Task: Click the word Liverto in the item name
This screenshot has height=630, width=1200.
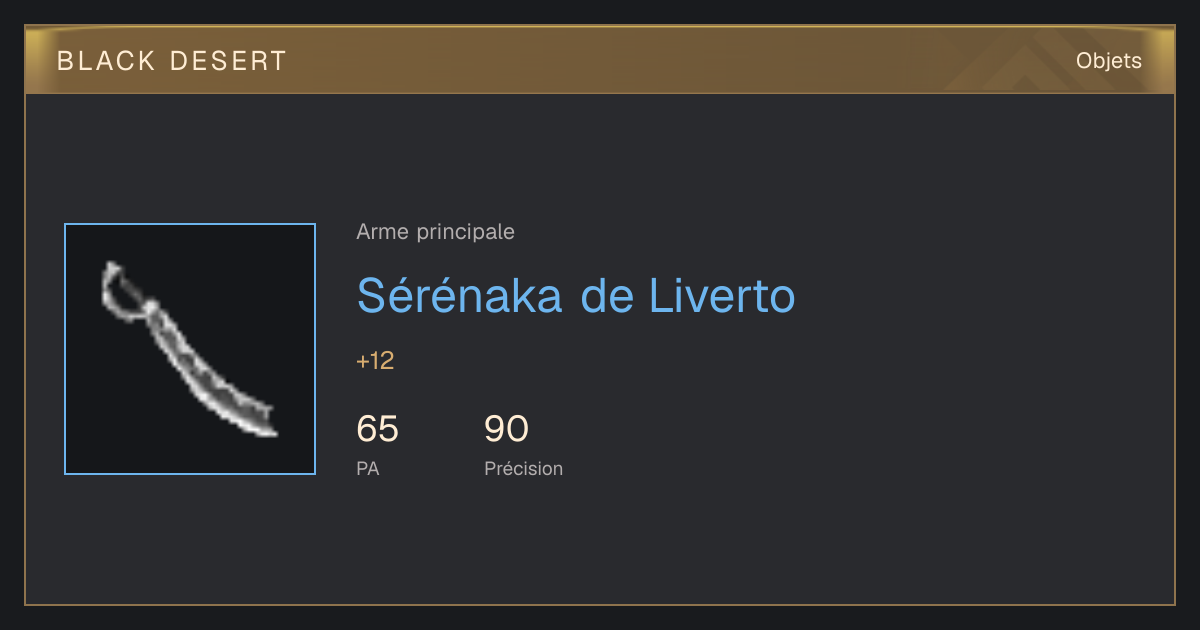Action: coord(722,295)
